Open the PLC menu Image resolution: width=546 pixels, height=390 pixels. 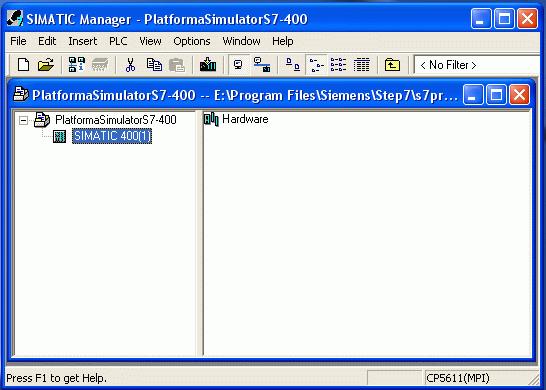(x=118, y=41)
